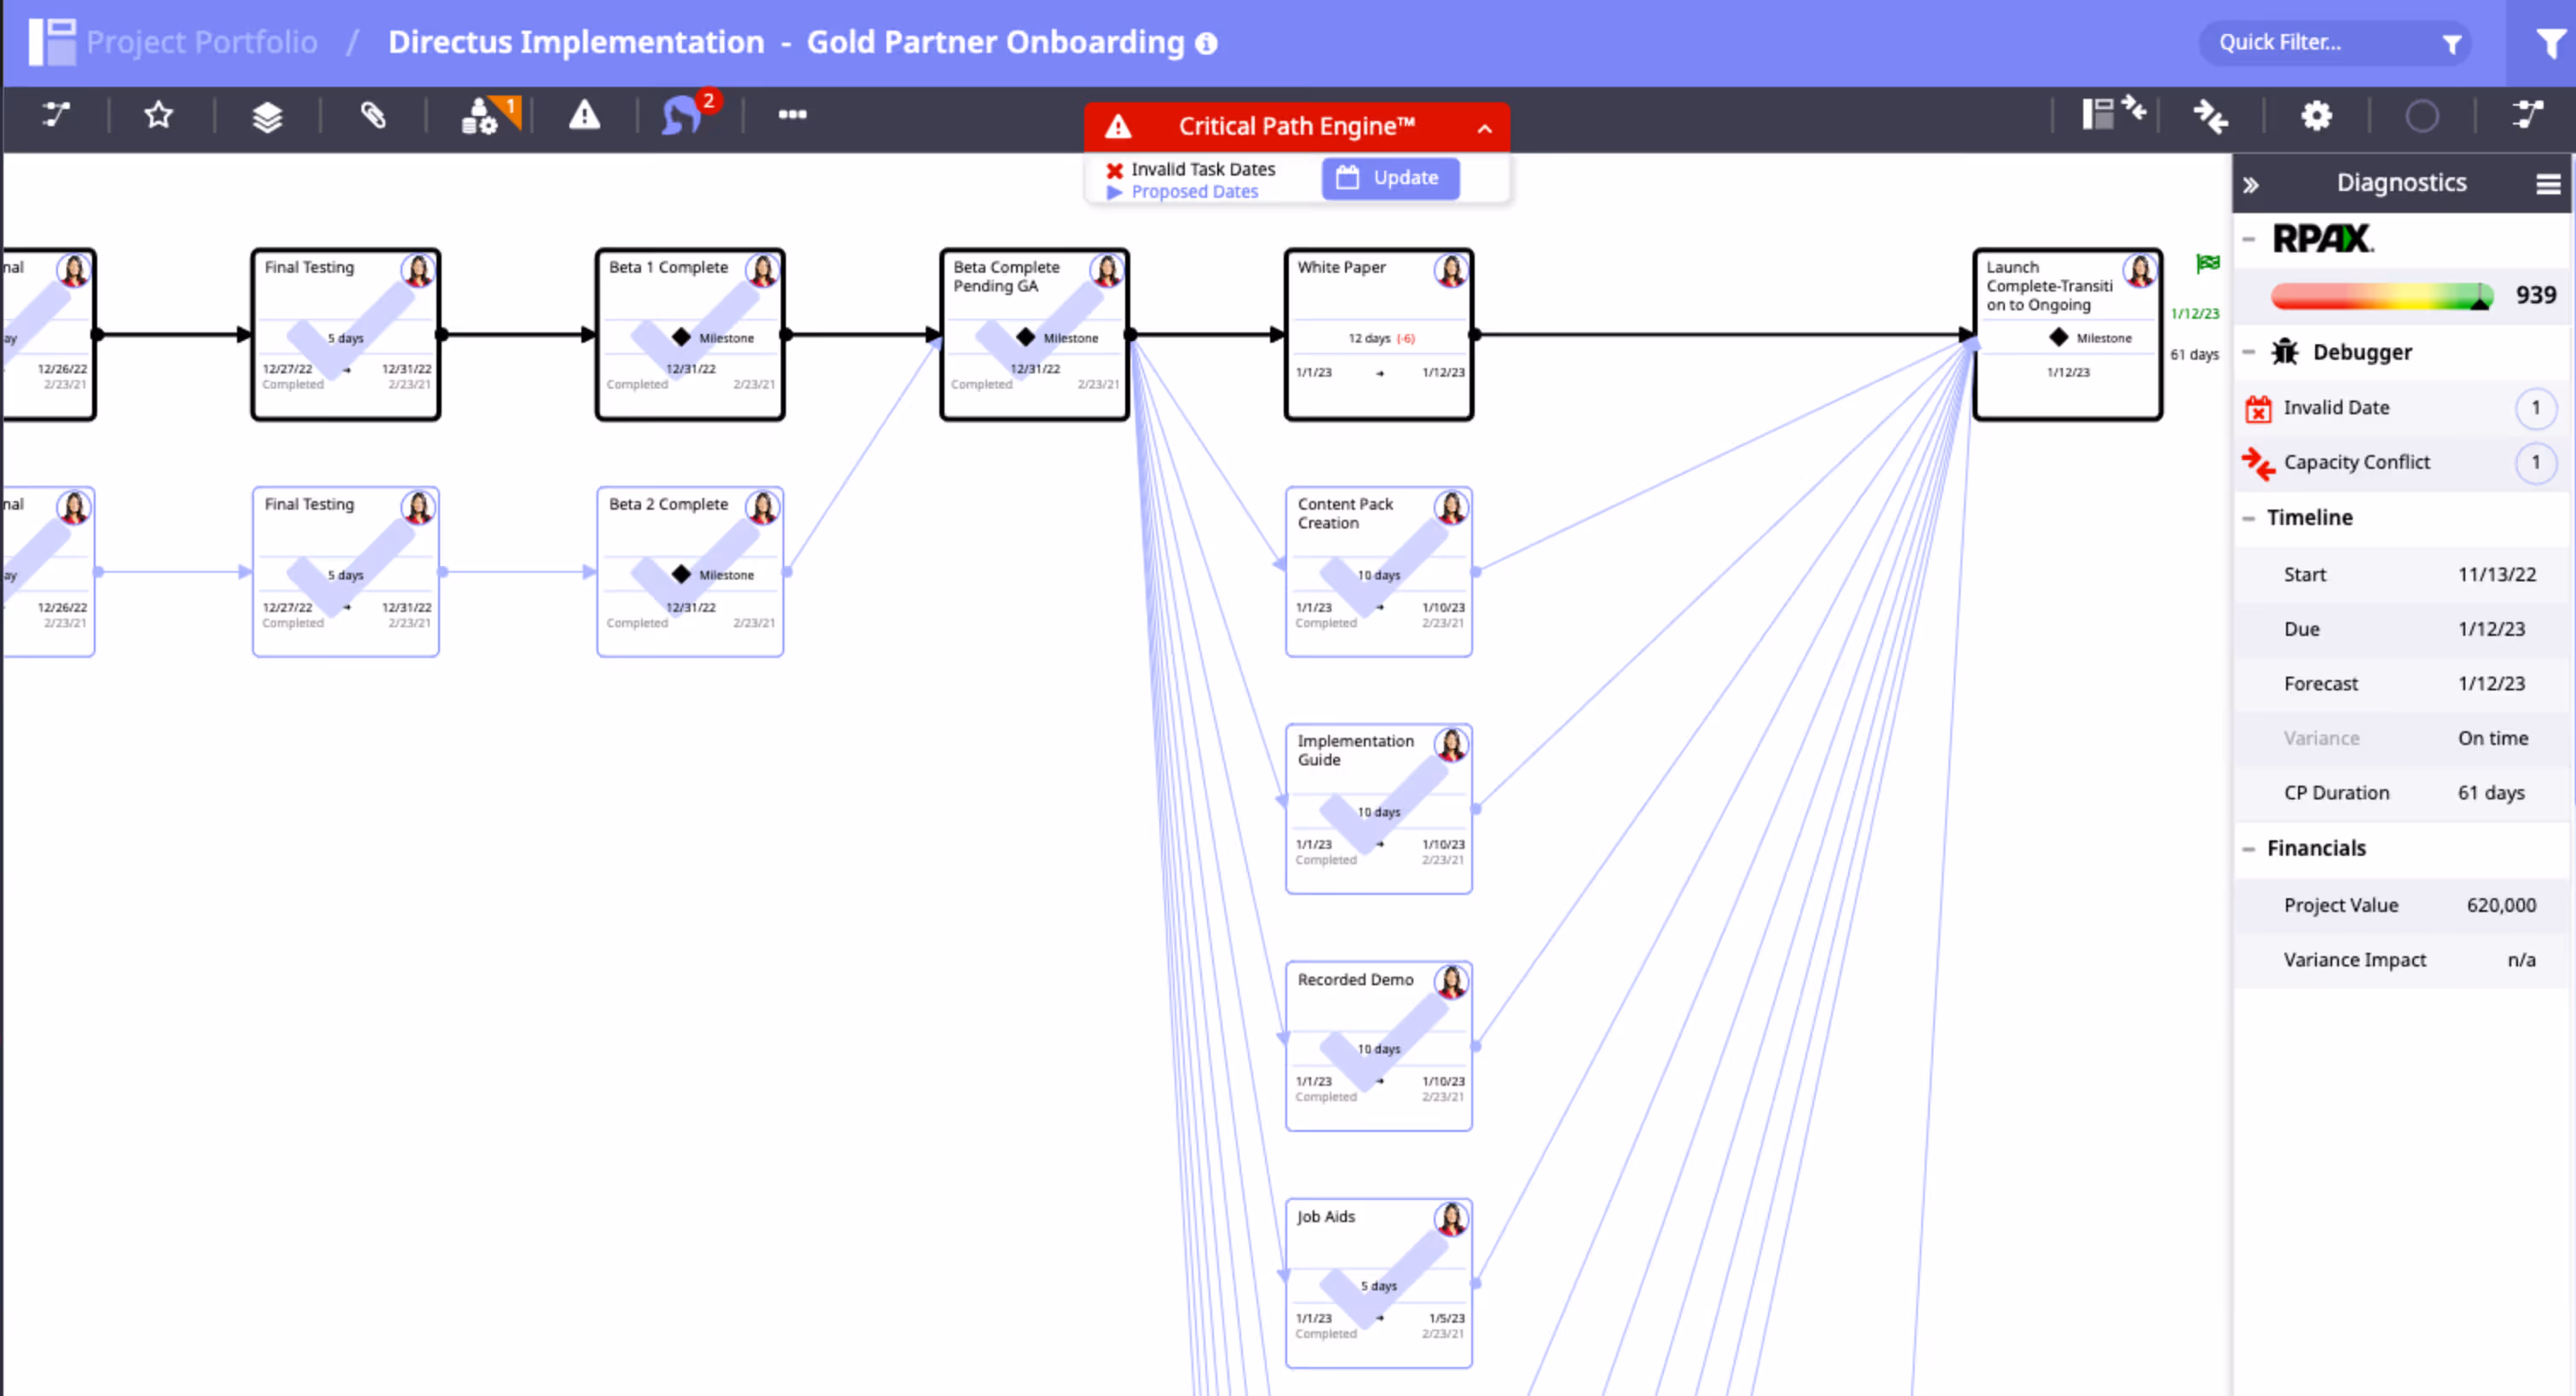Click the RPAX score 939
2576x1396 pixels.
2535,295
